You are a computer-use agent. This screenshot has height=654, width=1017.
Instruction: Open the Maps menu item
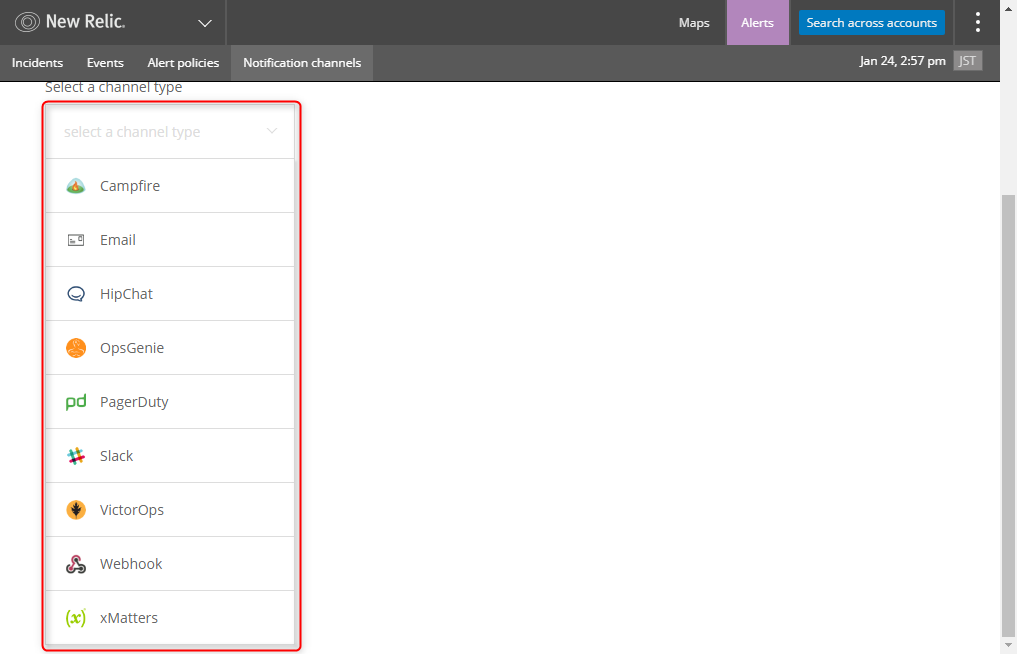point(694,23)
